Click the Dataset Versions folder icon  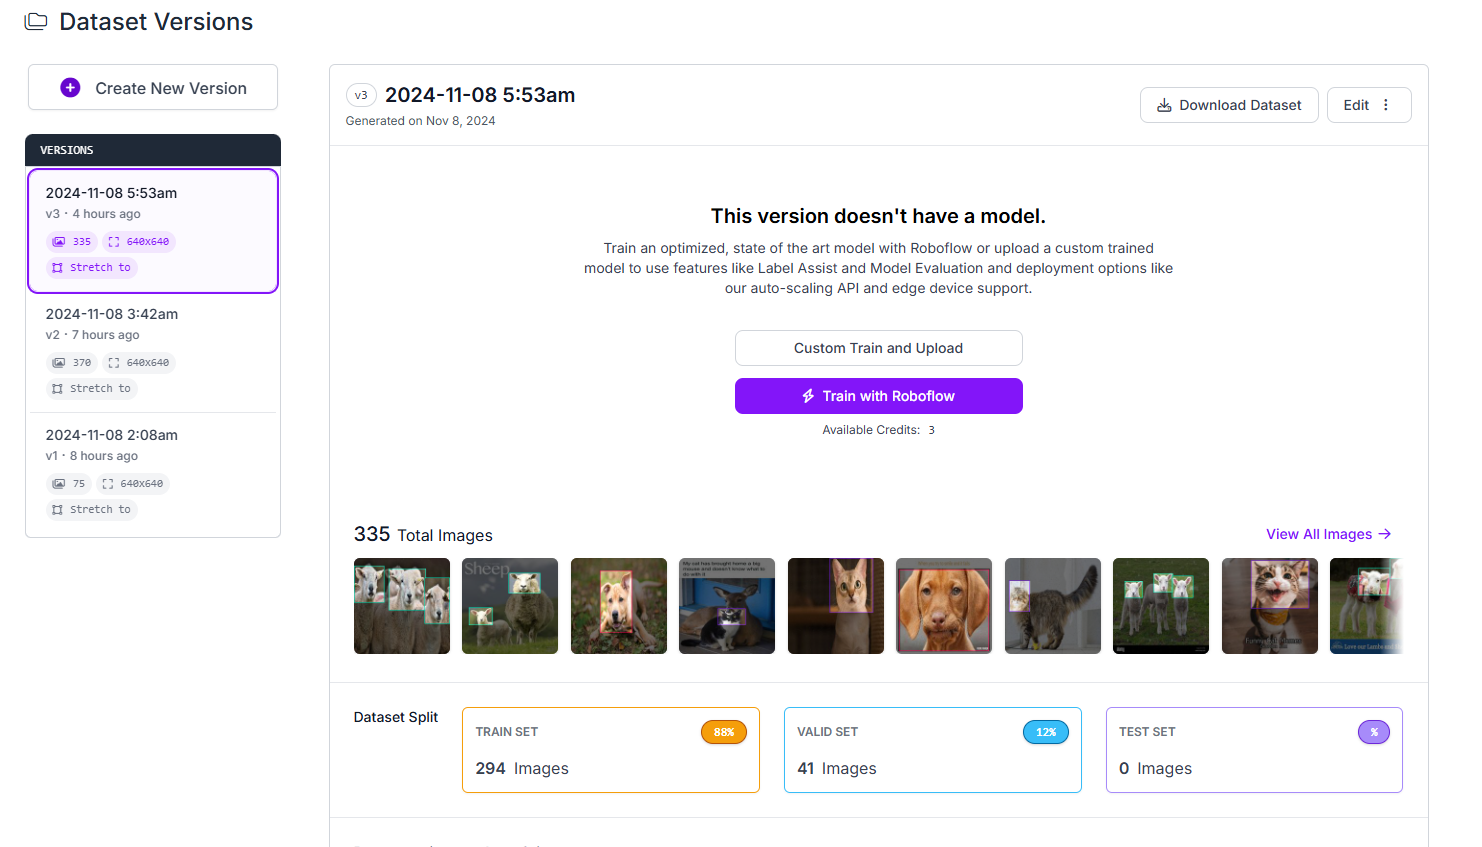point(36,21)
